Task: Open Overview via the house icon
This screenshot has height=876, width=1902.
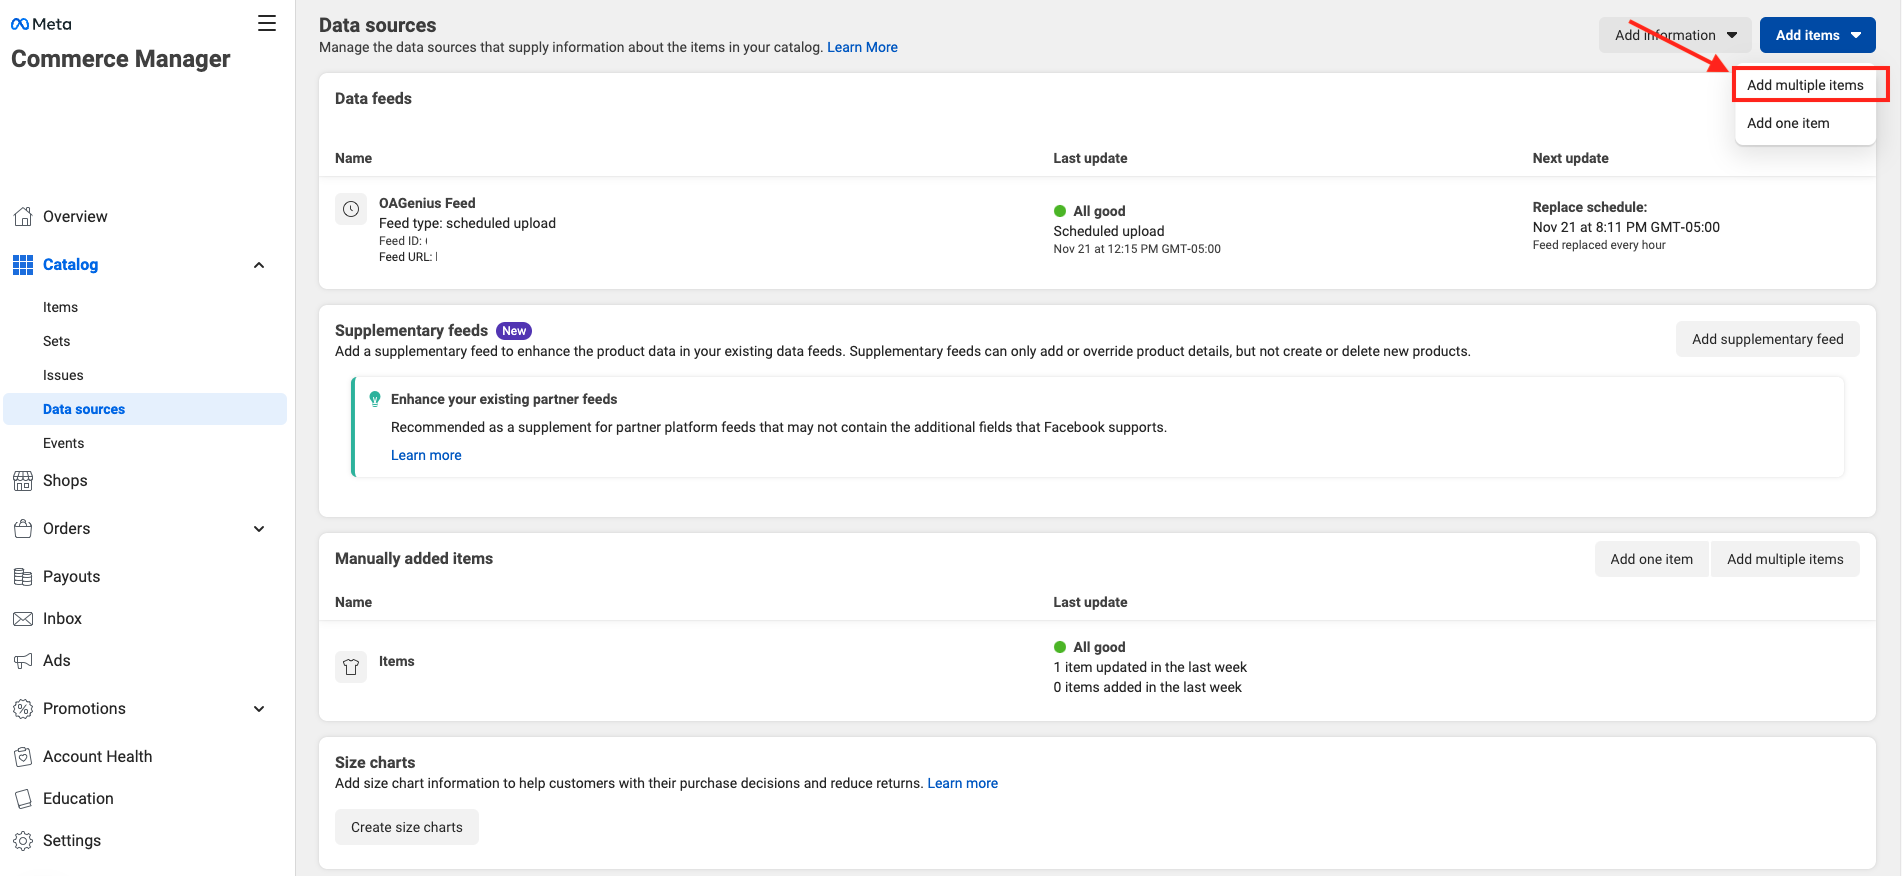Action: 23,216
